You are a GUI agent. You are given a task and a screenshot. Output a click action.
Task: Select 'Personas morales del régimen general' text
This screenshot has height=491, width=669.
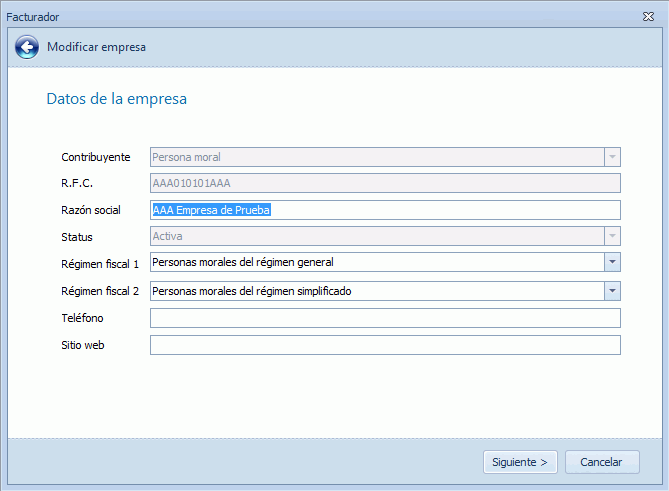click(243, 262)
